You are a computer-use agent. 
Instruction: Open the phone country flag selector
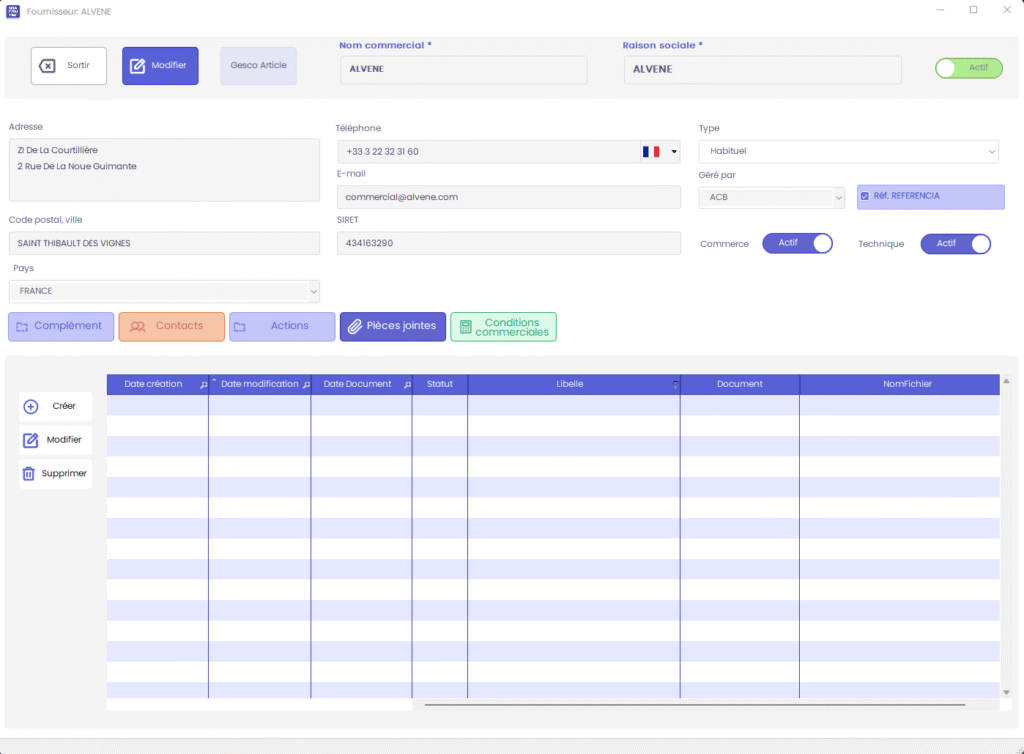click(660, 152)
